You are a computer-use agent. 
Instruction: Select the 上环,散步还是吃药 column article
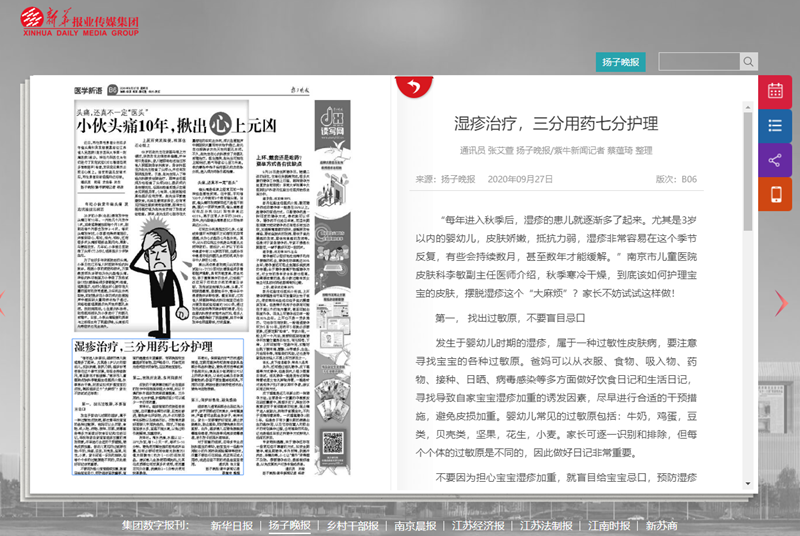tap(282, 315)
